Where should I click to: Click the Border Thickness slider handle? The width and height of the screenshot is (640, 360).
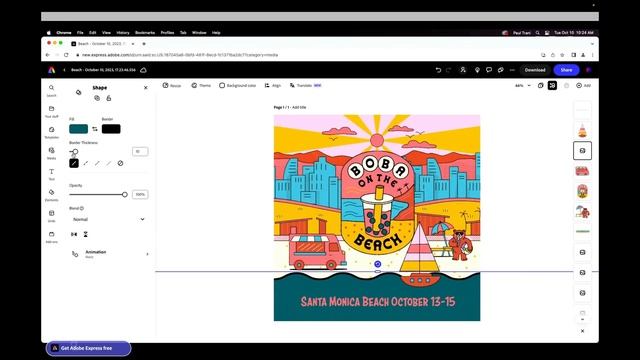coord(75,151)
